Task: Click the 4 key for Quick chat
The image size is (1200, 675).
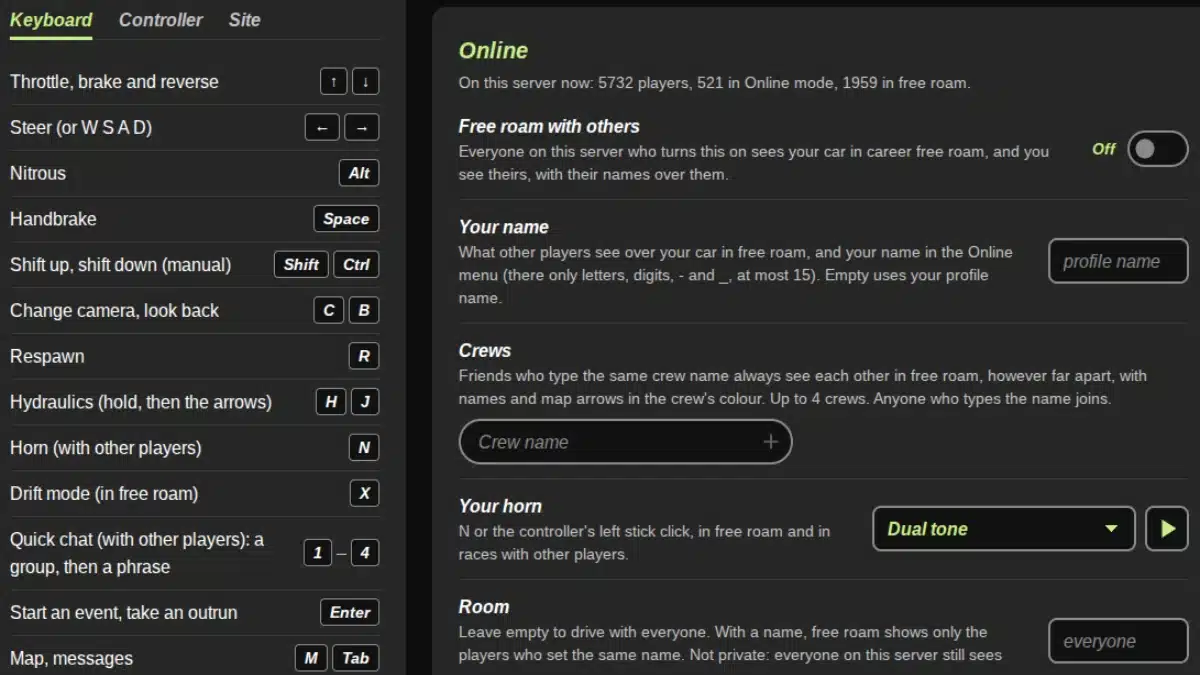Action: coord(365,553)
